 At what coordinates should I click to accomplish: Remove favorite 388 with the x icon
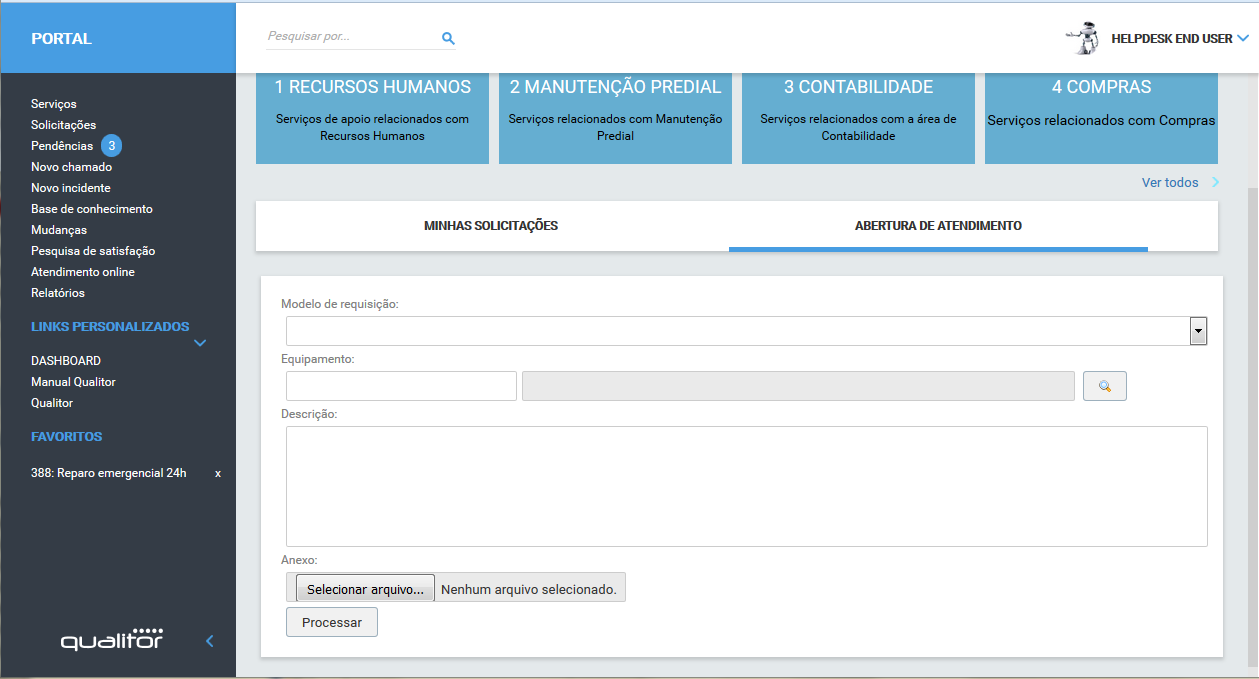[218, 473]
